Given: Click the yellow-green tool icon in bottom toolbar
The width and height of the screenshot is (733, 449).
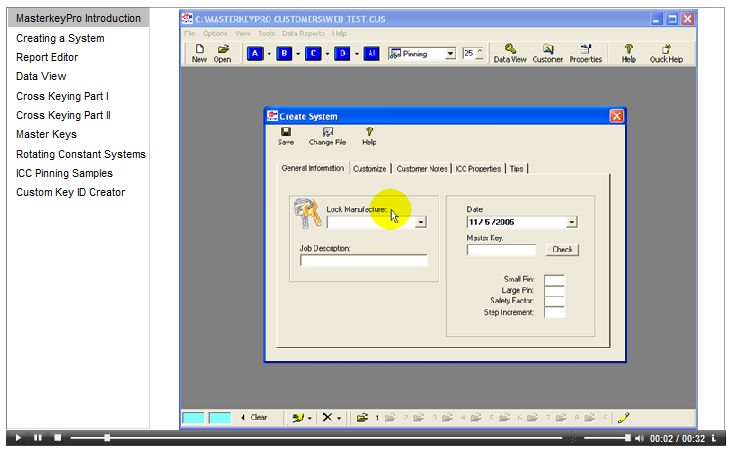Looking at the screenshot, I should pos(298,418).
